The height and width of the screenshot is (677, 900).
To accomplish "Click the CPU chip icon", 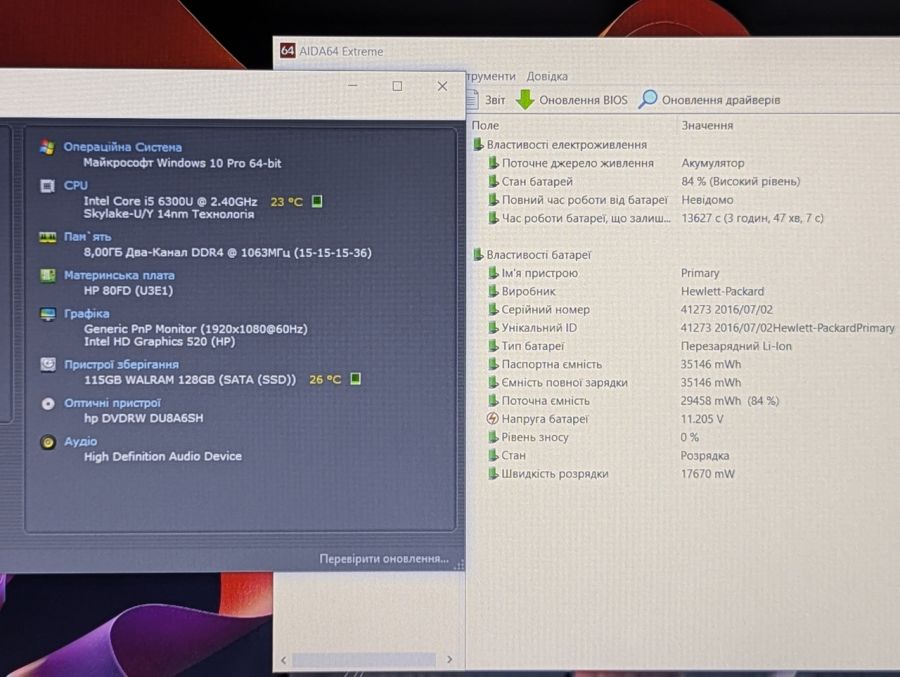I will 47,185.
